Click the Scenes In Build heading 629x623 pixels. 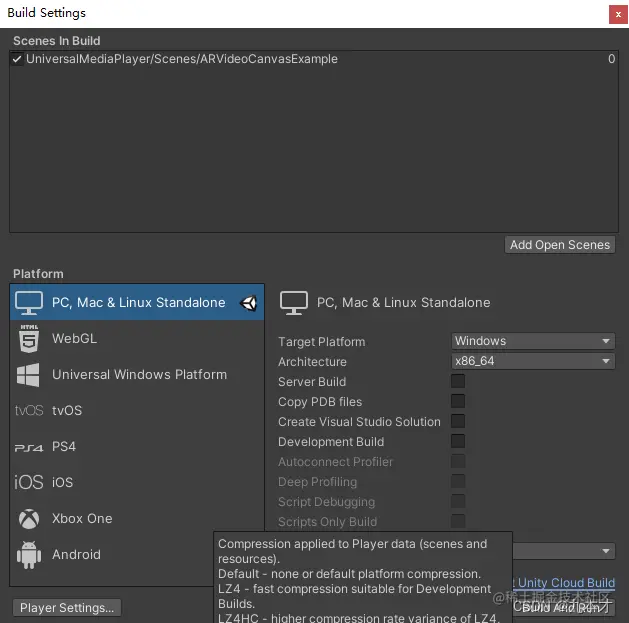[57, 41]
